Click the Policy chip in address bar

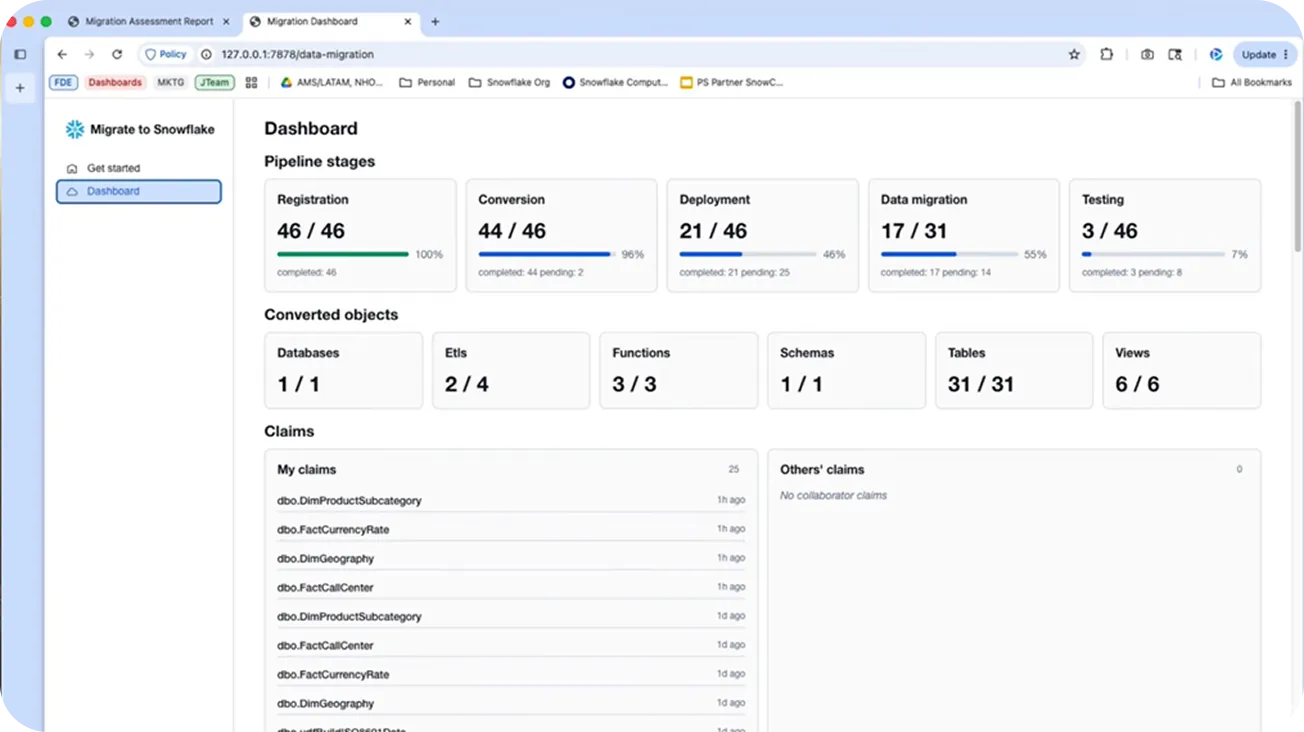165,55
